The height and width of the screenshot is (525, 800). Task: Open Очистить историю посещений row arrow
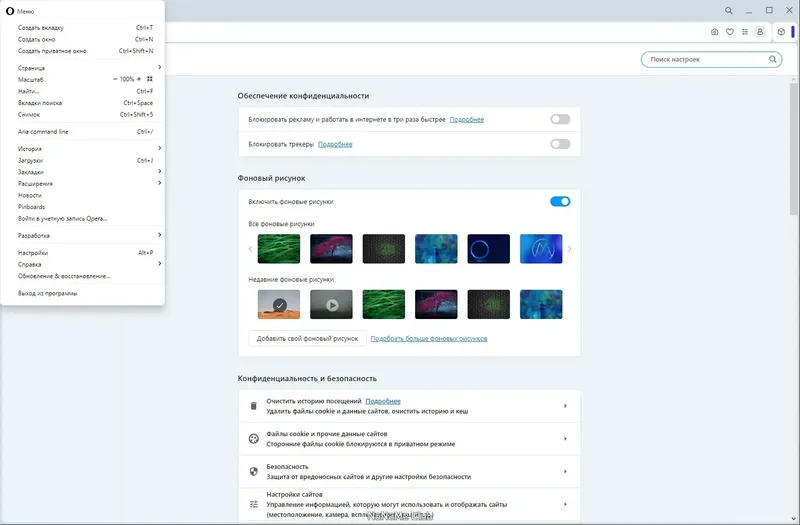565,406
